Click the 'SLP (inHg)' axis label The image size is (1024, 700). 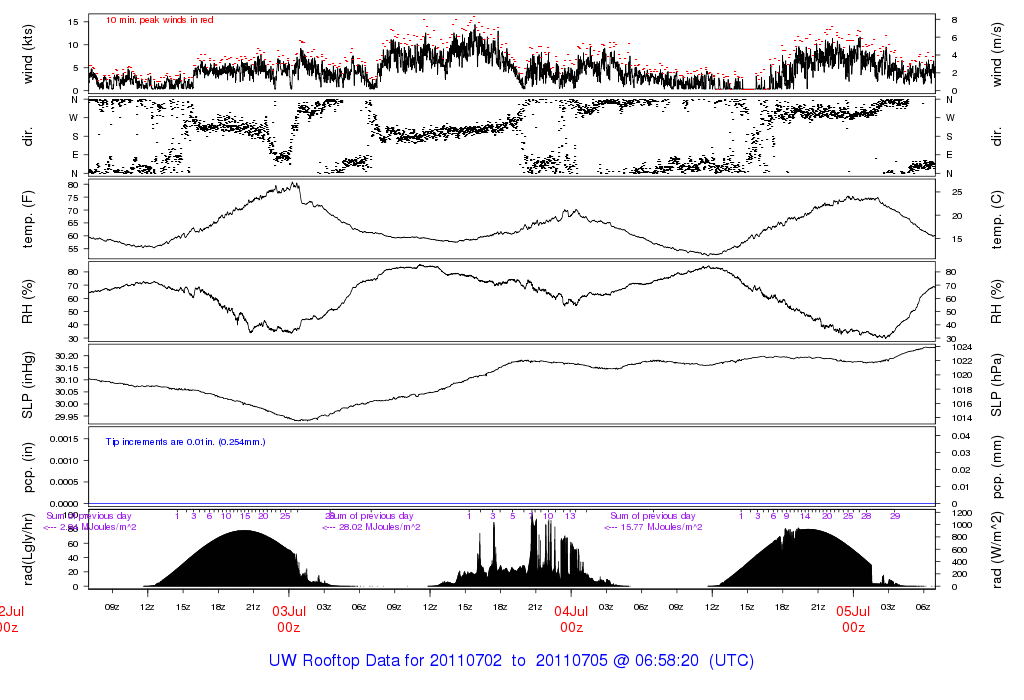click(27, 385)
